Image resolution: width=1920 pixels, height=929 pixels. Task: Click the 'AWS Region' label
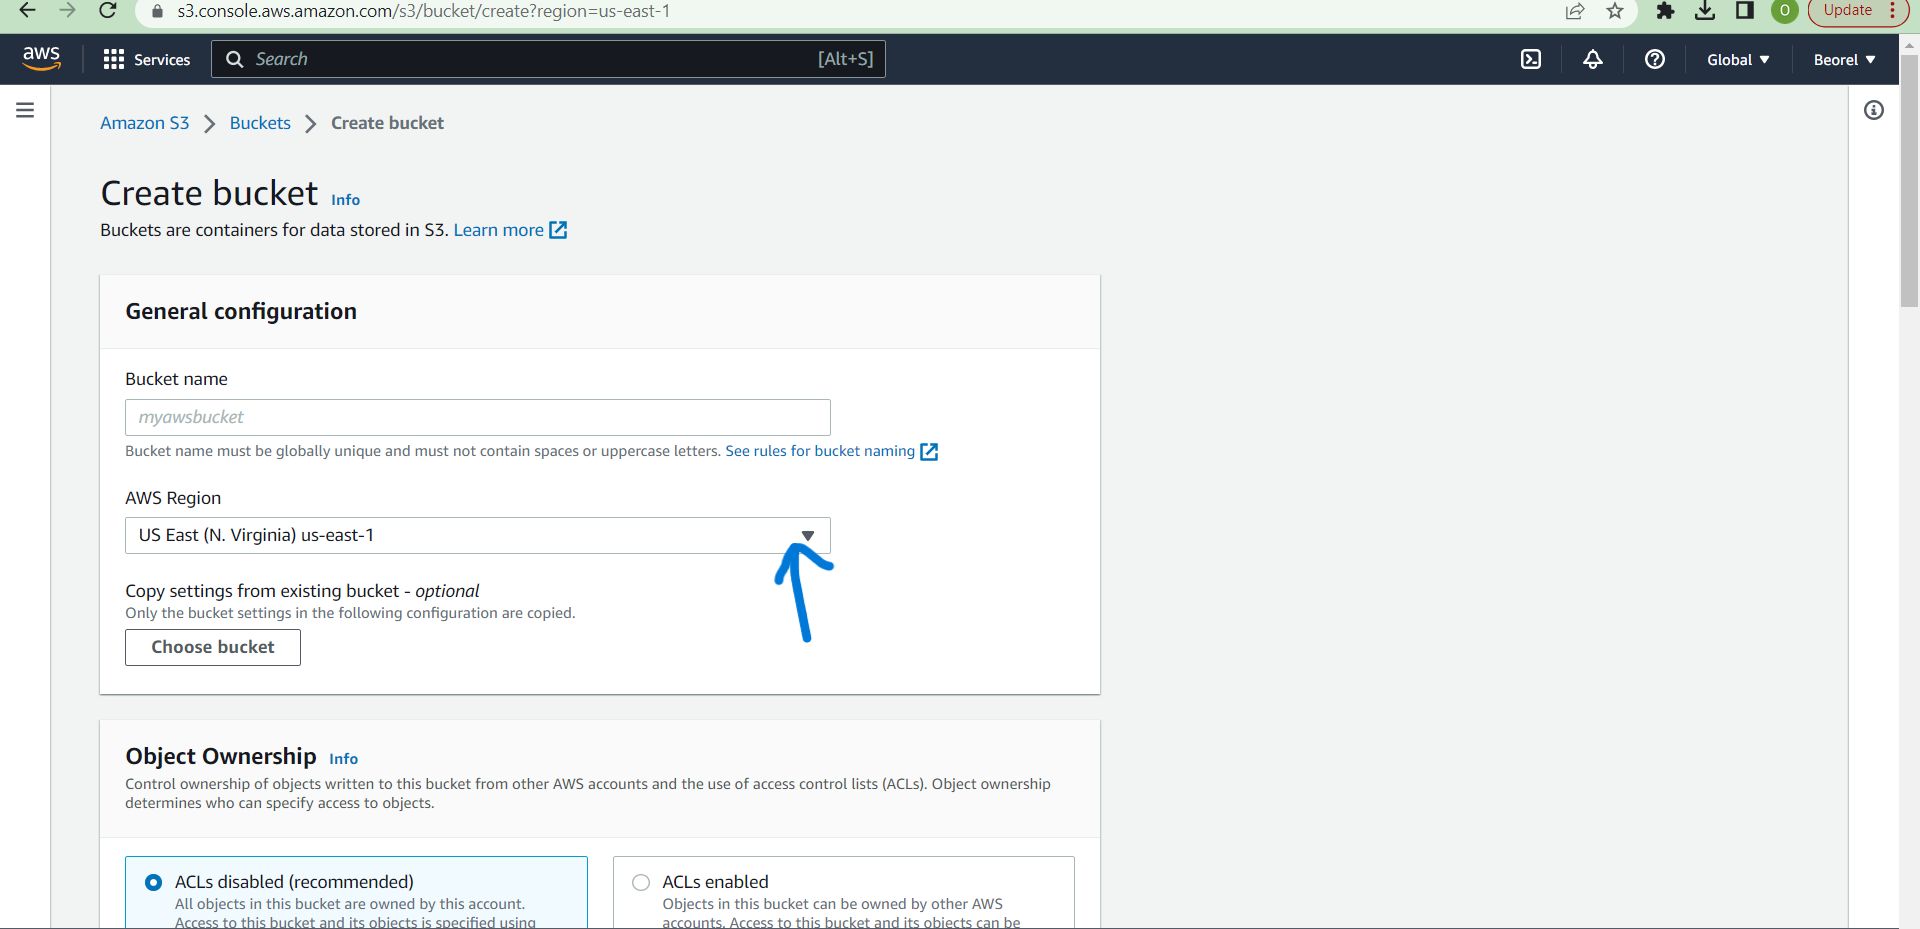point(173,498)
